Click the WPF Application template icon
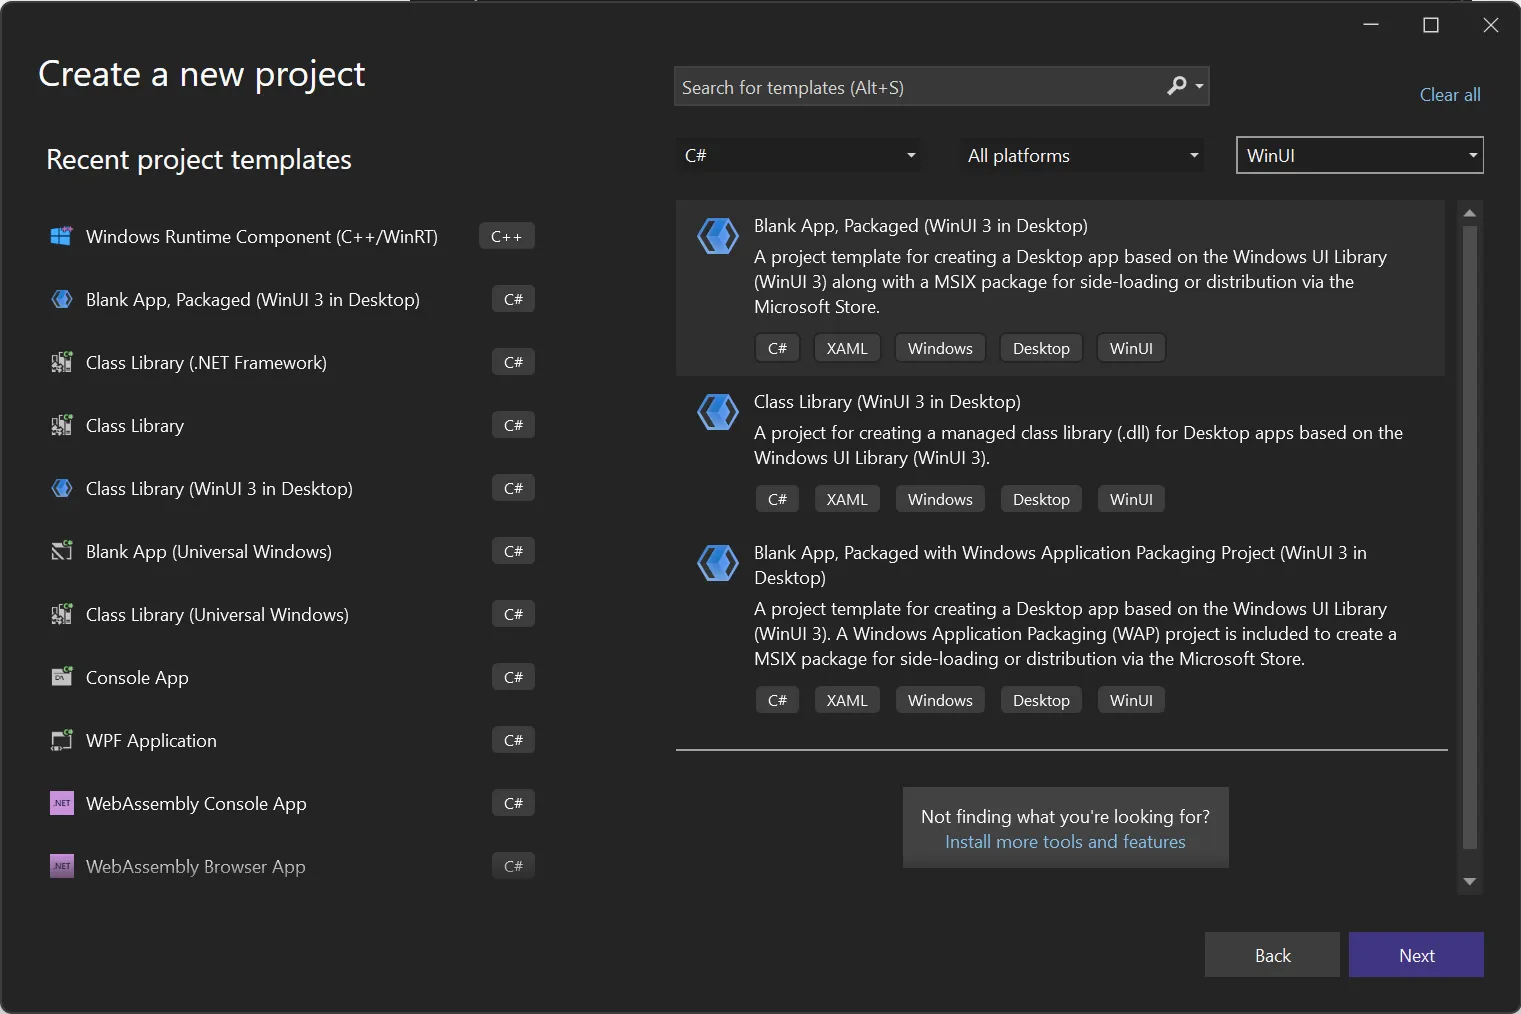Image resolution: width=1521 pixels, height=1014 pixels. click(61, 740)
